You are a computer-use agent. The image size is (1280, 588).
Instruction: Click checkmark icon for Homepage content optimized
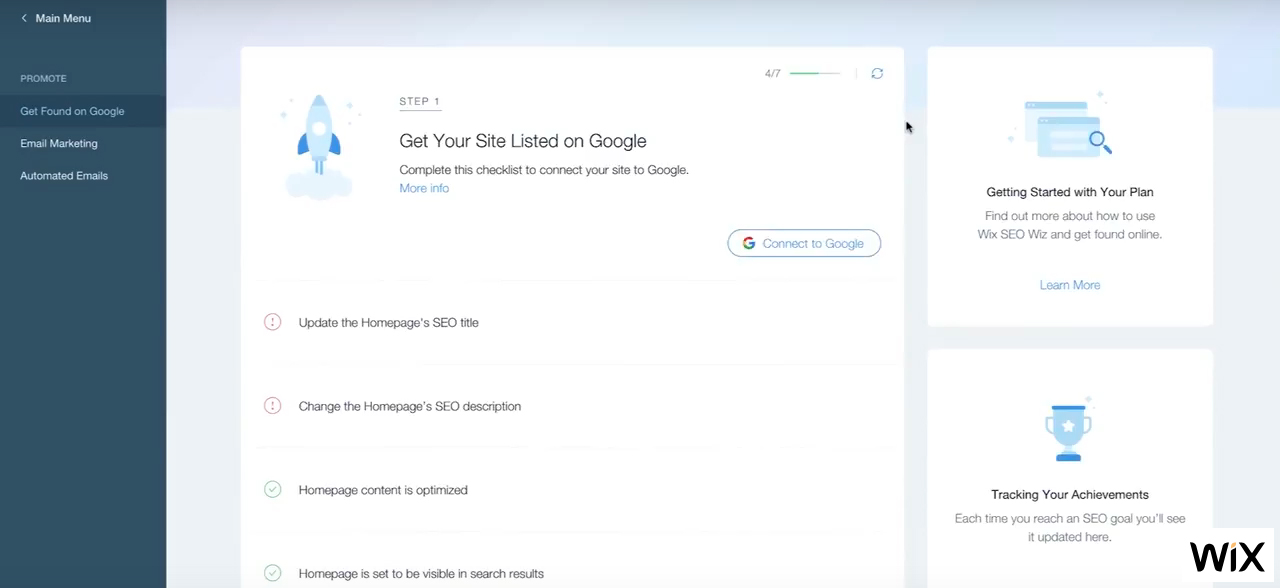(x=272, y=490)
